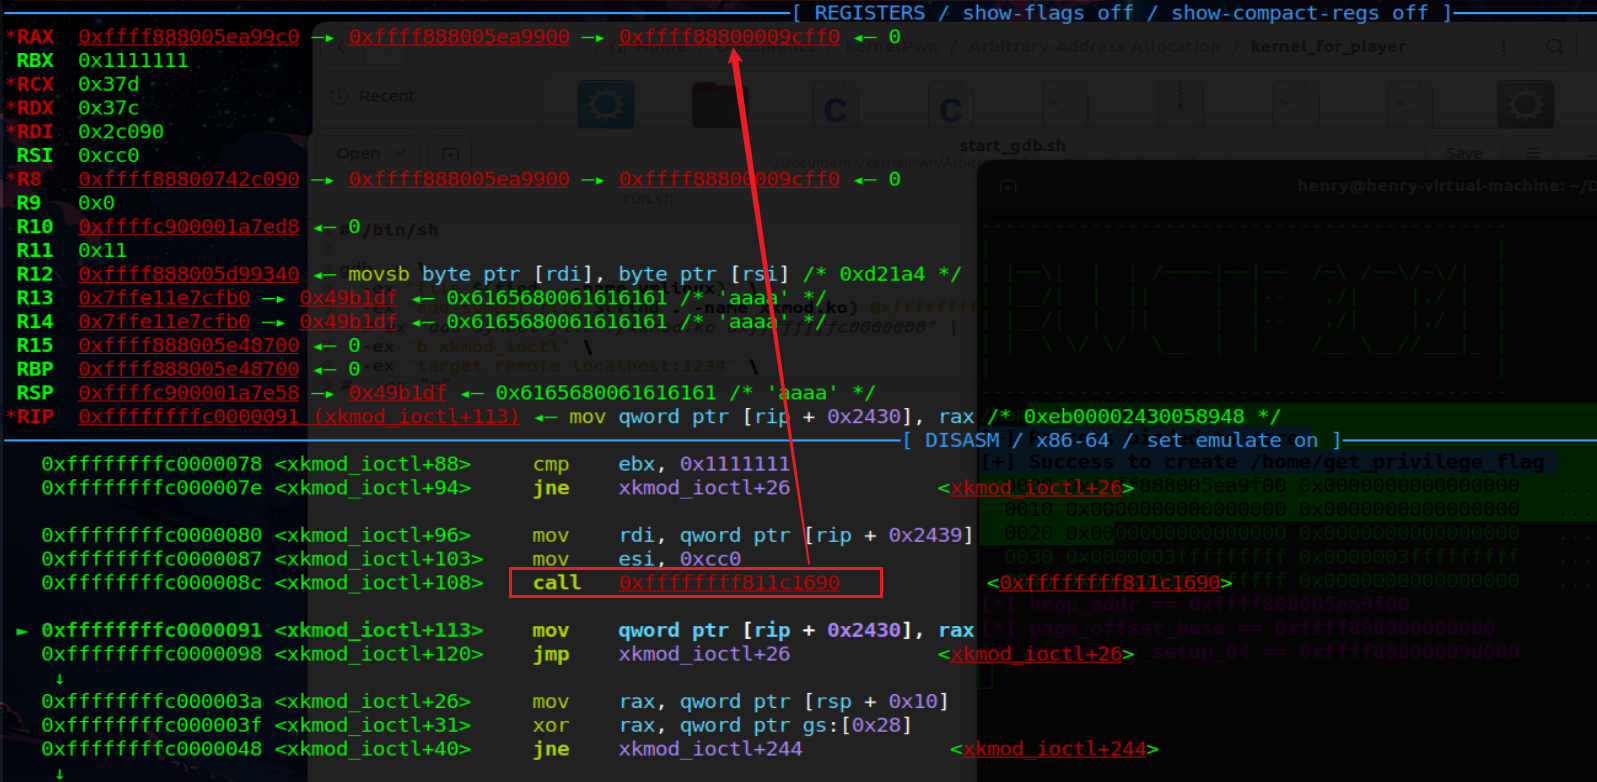
Task: Open the text editor hamburger menu
Action: pos(1531,153)
